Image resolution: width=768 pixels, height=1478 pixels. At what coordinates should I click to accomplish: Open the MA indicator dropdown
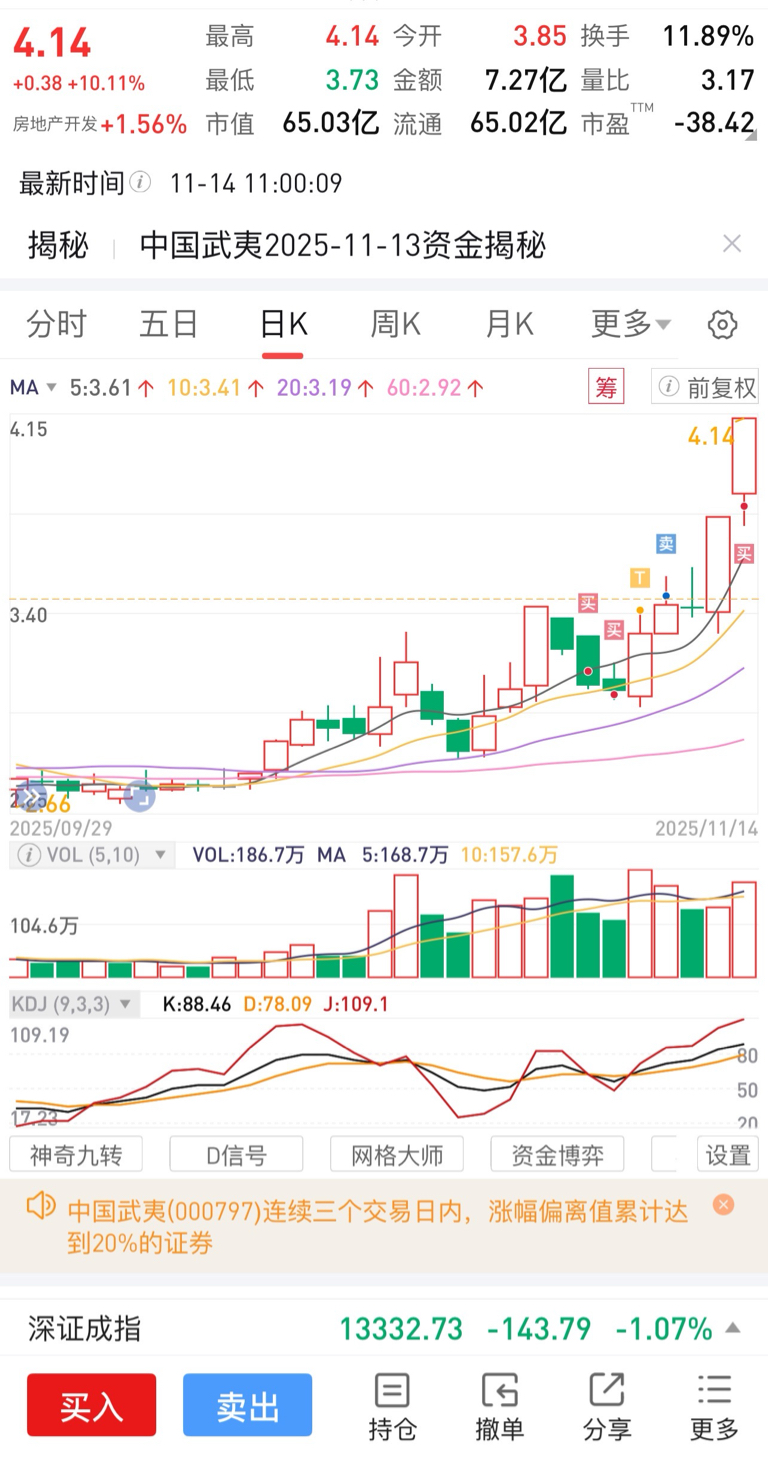click(34, 387)
